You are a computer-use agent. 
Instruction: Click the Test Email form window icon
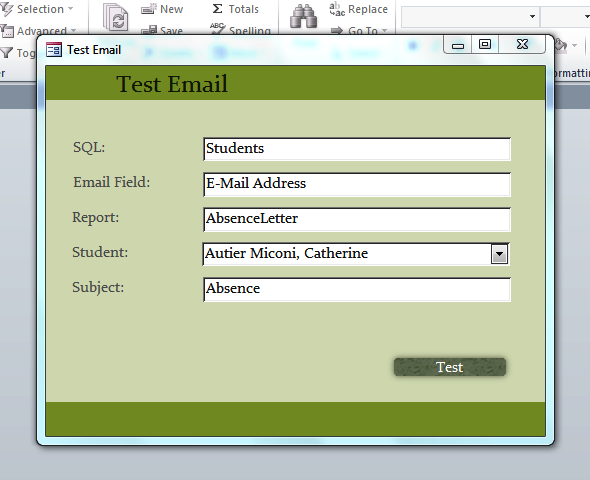(54, 50)
